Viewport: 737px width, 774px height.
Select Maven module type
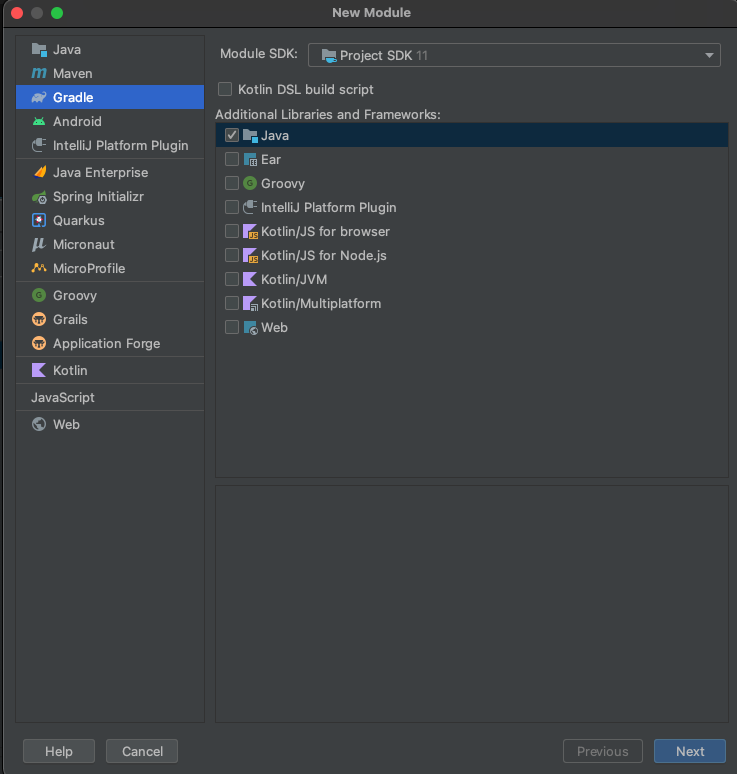pos(110,74)
